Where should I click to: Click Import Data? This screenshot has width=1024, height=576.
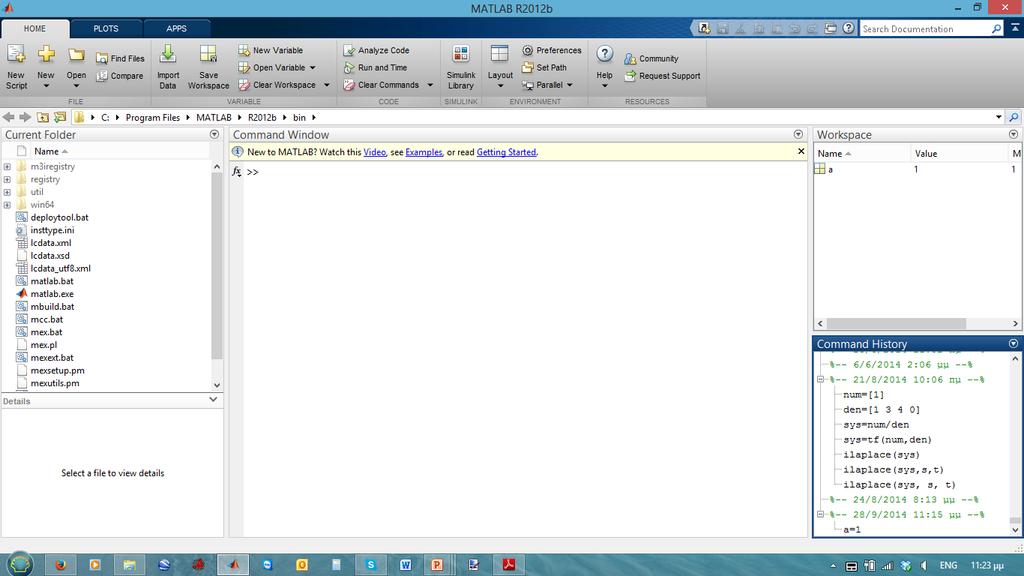[x=168, y=67]
